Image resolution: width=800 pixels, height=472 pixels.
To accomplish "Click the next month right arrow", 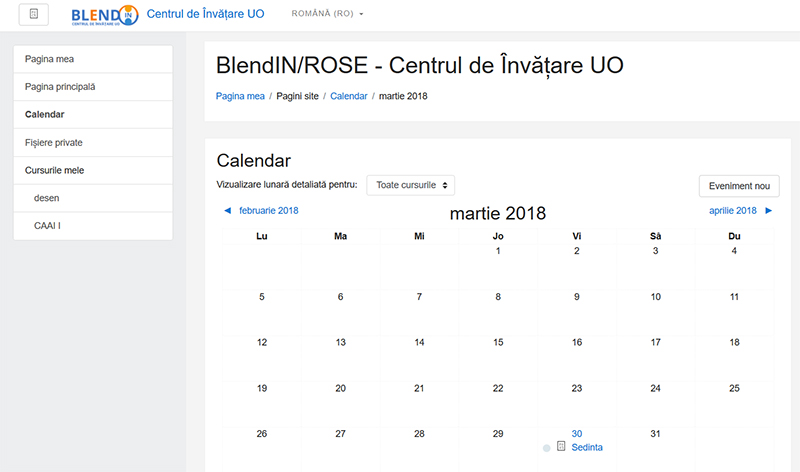I will point(768,211).
